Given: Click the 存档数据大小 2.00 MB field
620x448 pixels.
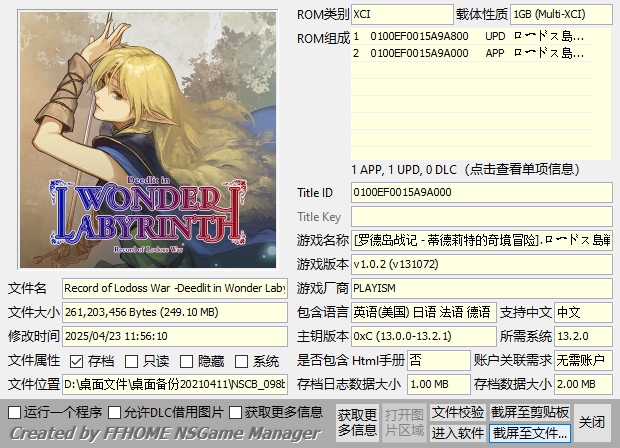Looking at the screenshot, I should (x=583, y=384).
